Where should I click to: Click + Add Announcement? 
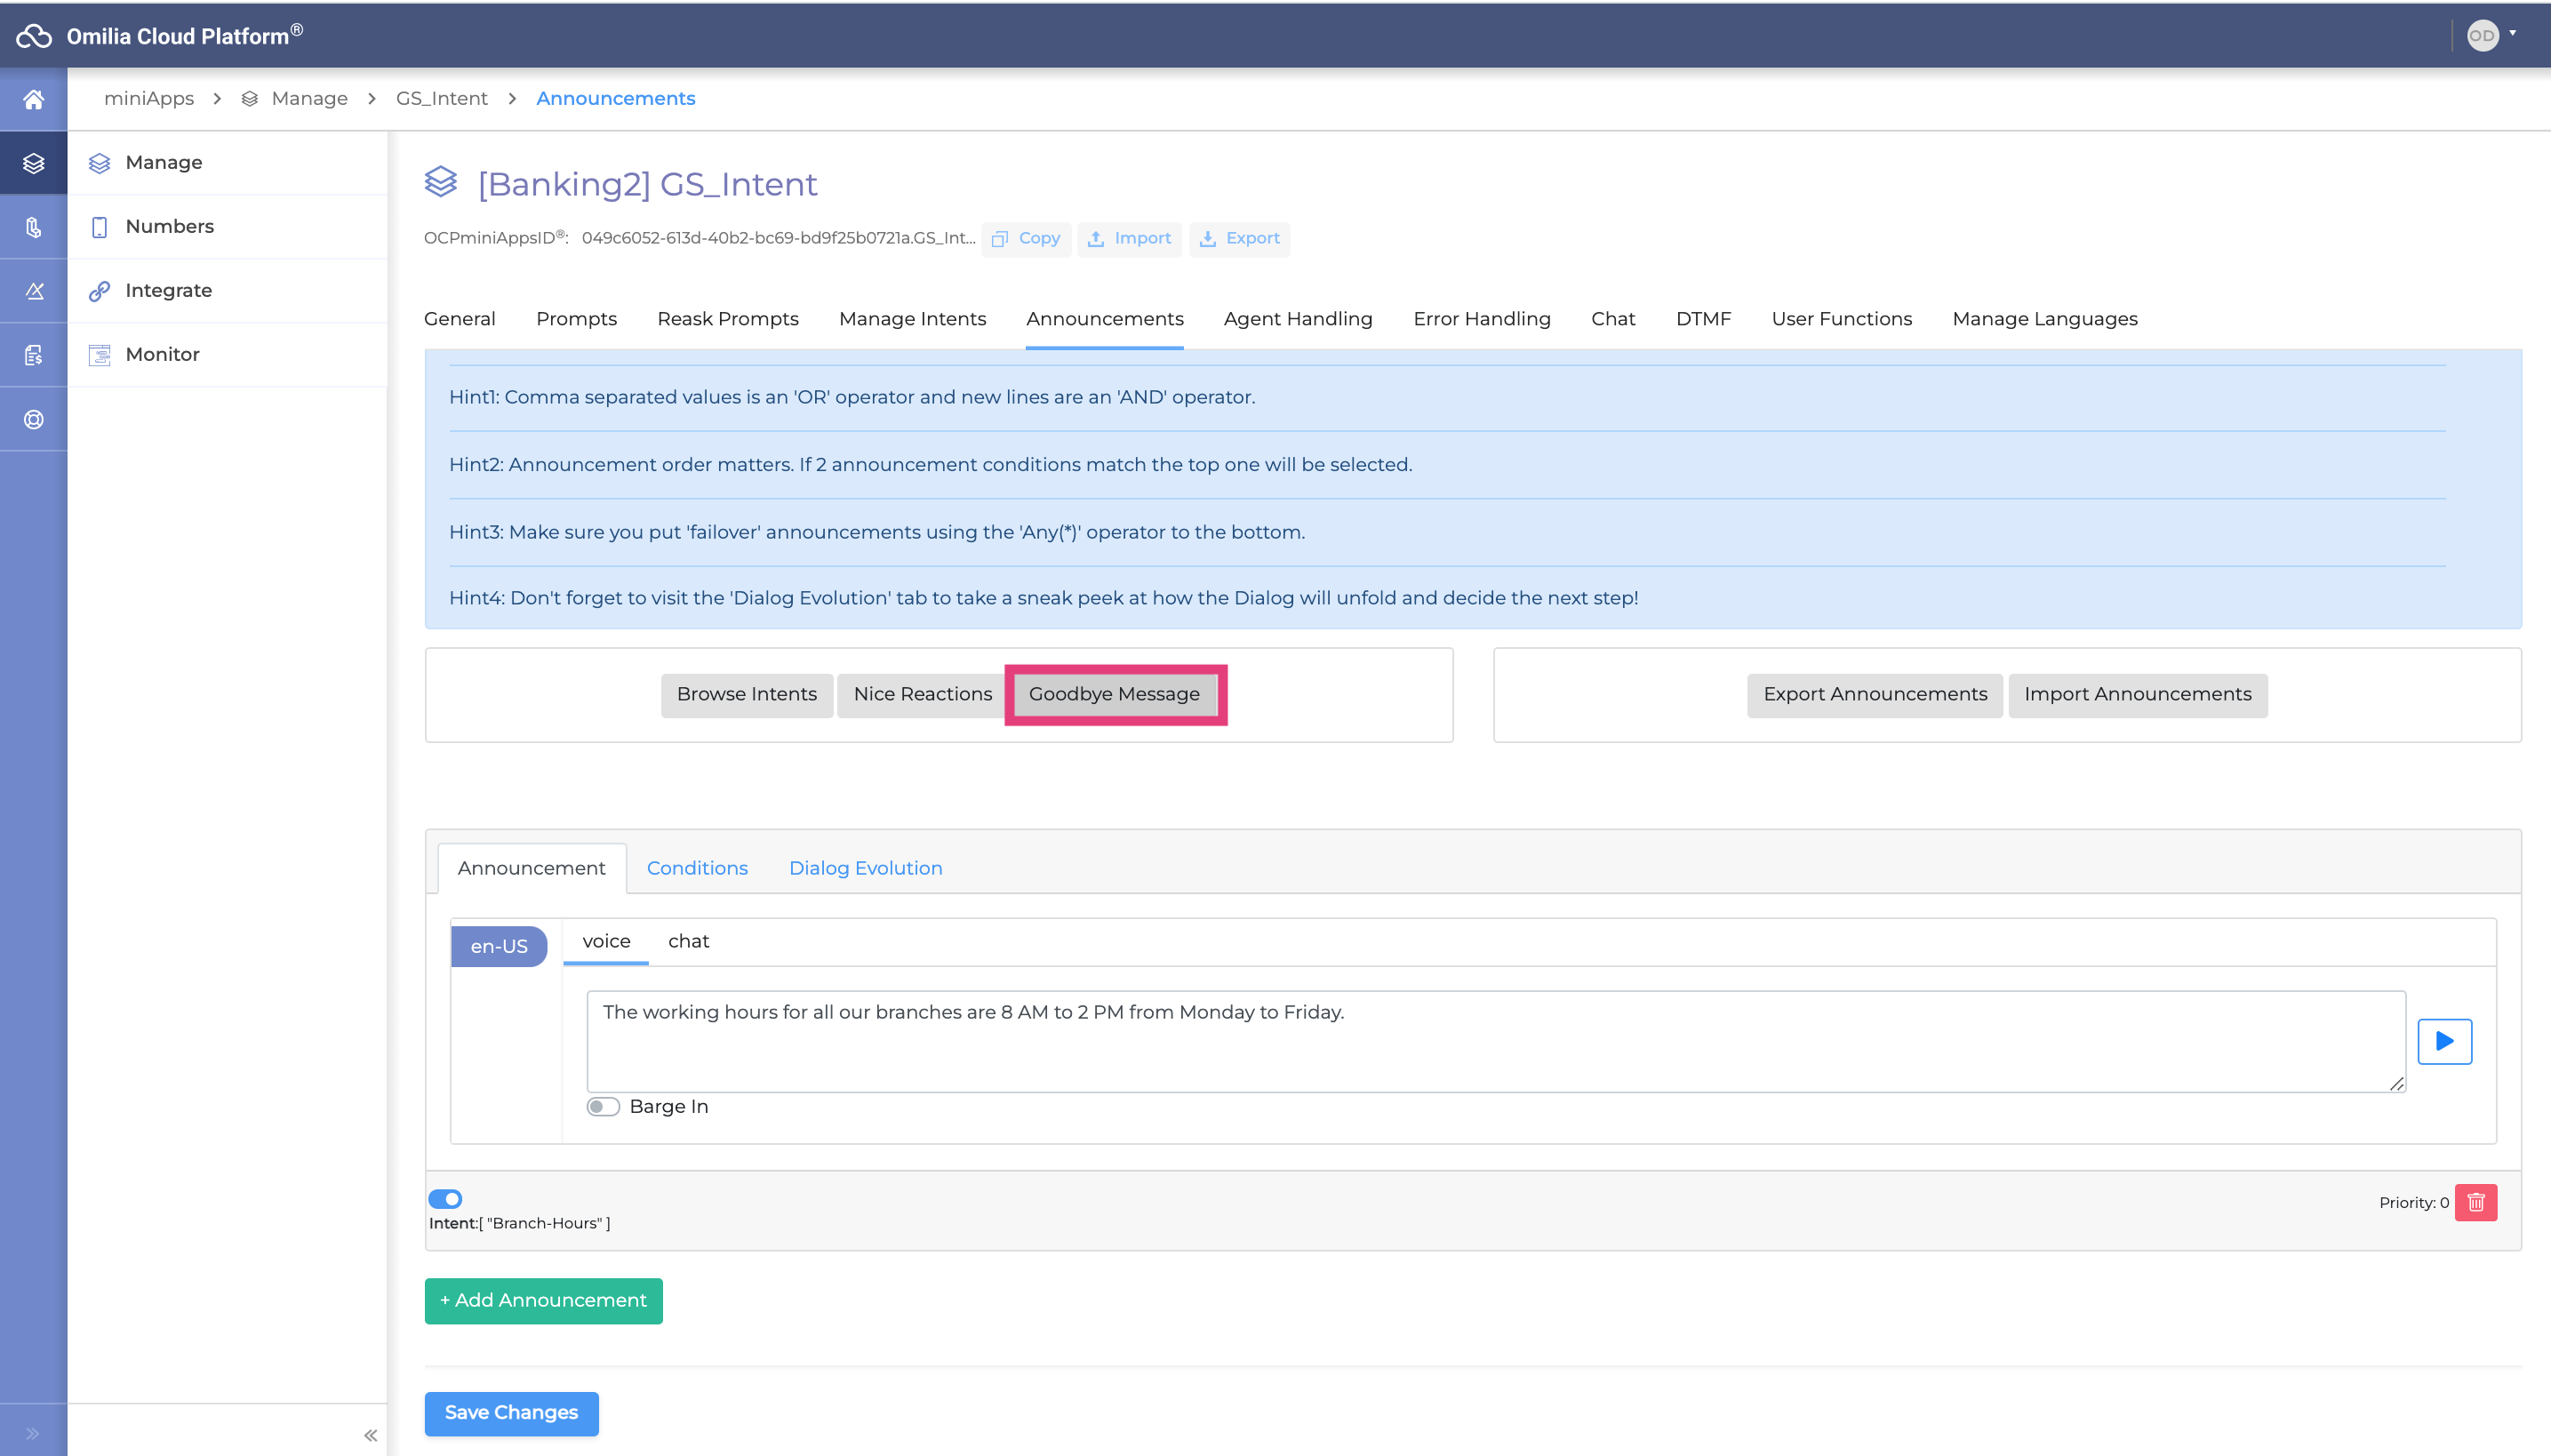(543, 1300)
